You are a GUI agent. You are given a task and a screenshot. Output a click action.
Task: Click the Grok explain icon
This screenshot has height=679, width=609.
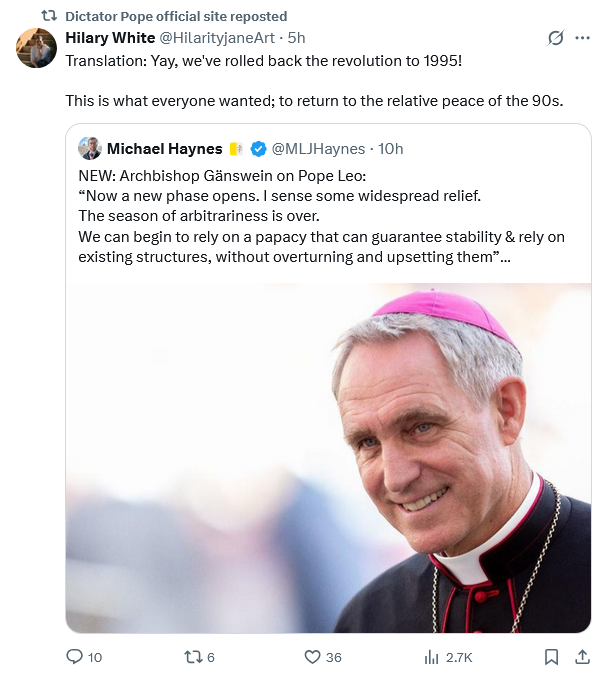click(556, 38)
